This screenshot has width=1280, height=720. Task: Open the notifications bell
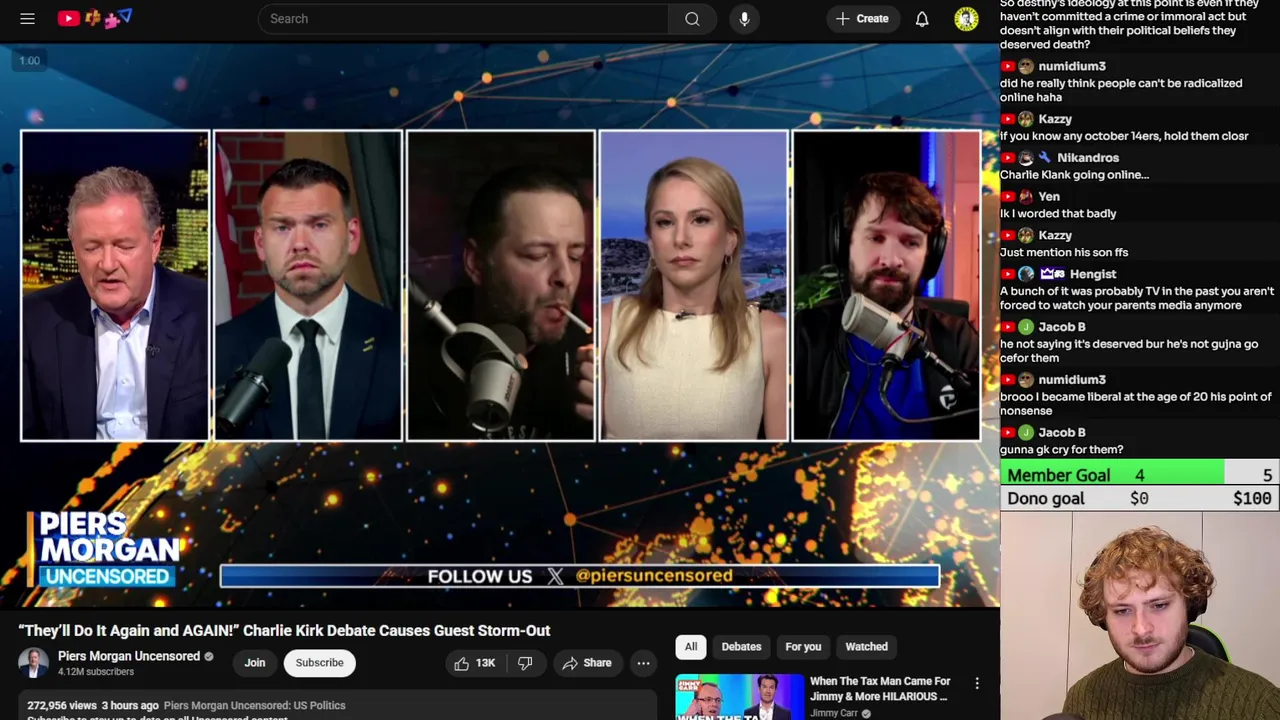click(x=922, y=19)
